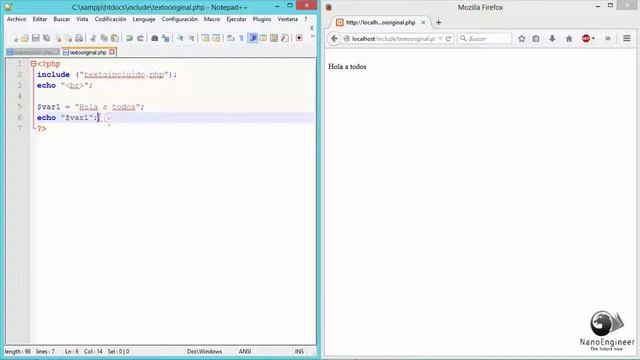Click the red Adblock Plus icon
This screenshot has height=360, width=640.
point(586,39)
